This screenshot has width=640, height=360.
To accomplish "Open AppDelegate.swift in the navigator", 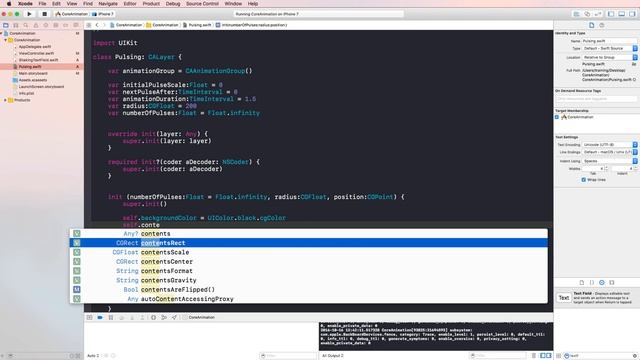I will [35, 47].
